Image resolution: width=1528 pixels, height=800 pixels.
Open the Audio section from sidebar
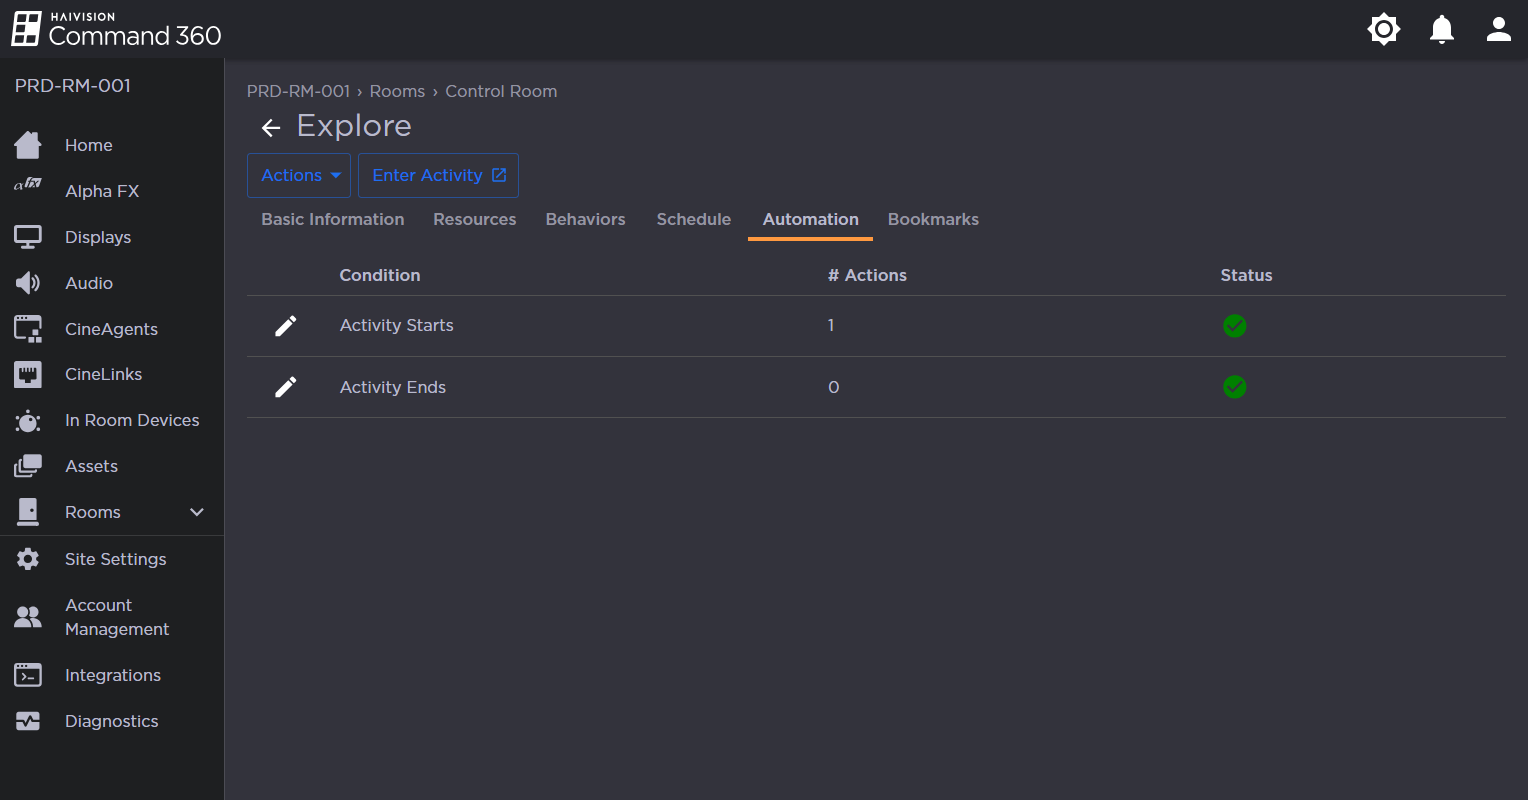[x=90, y=282]
